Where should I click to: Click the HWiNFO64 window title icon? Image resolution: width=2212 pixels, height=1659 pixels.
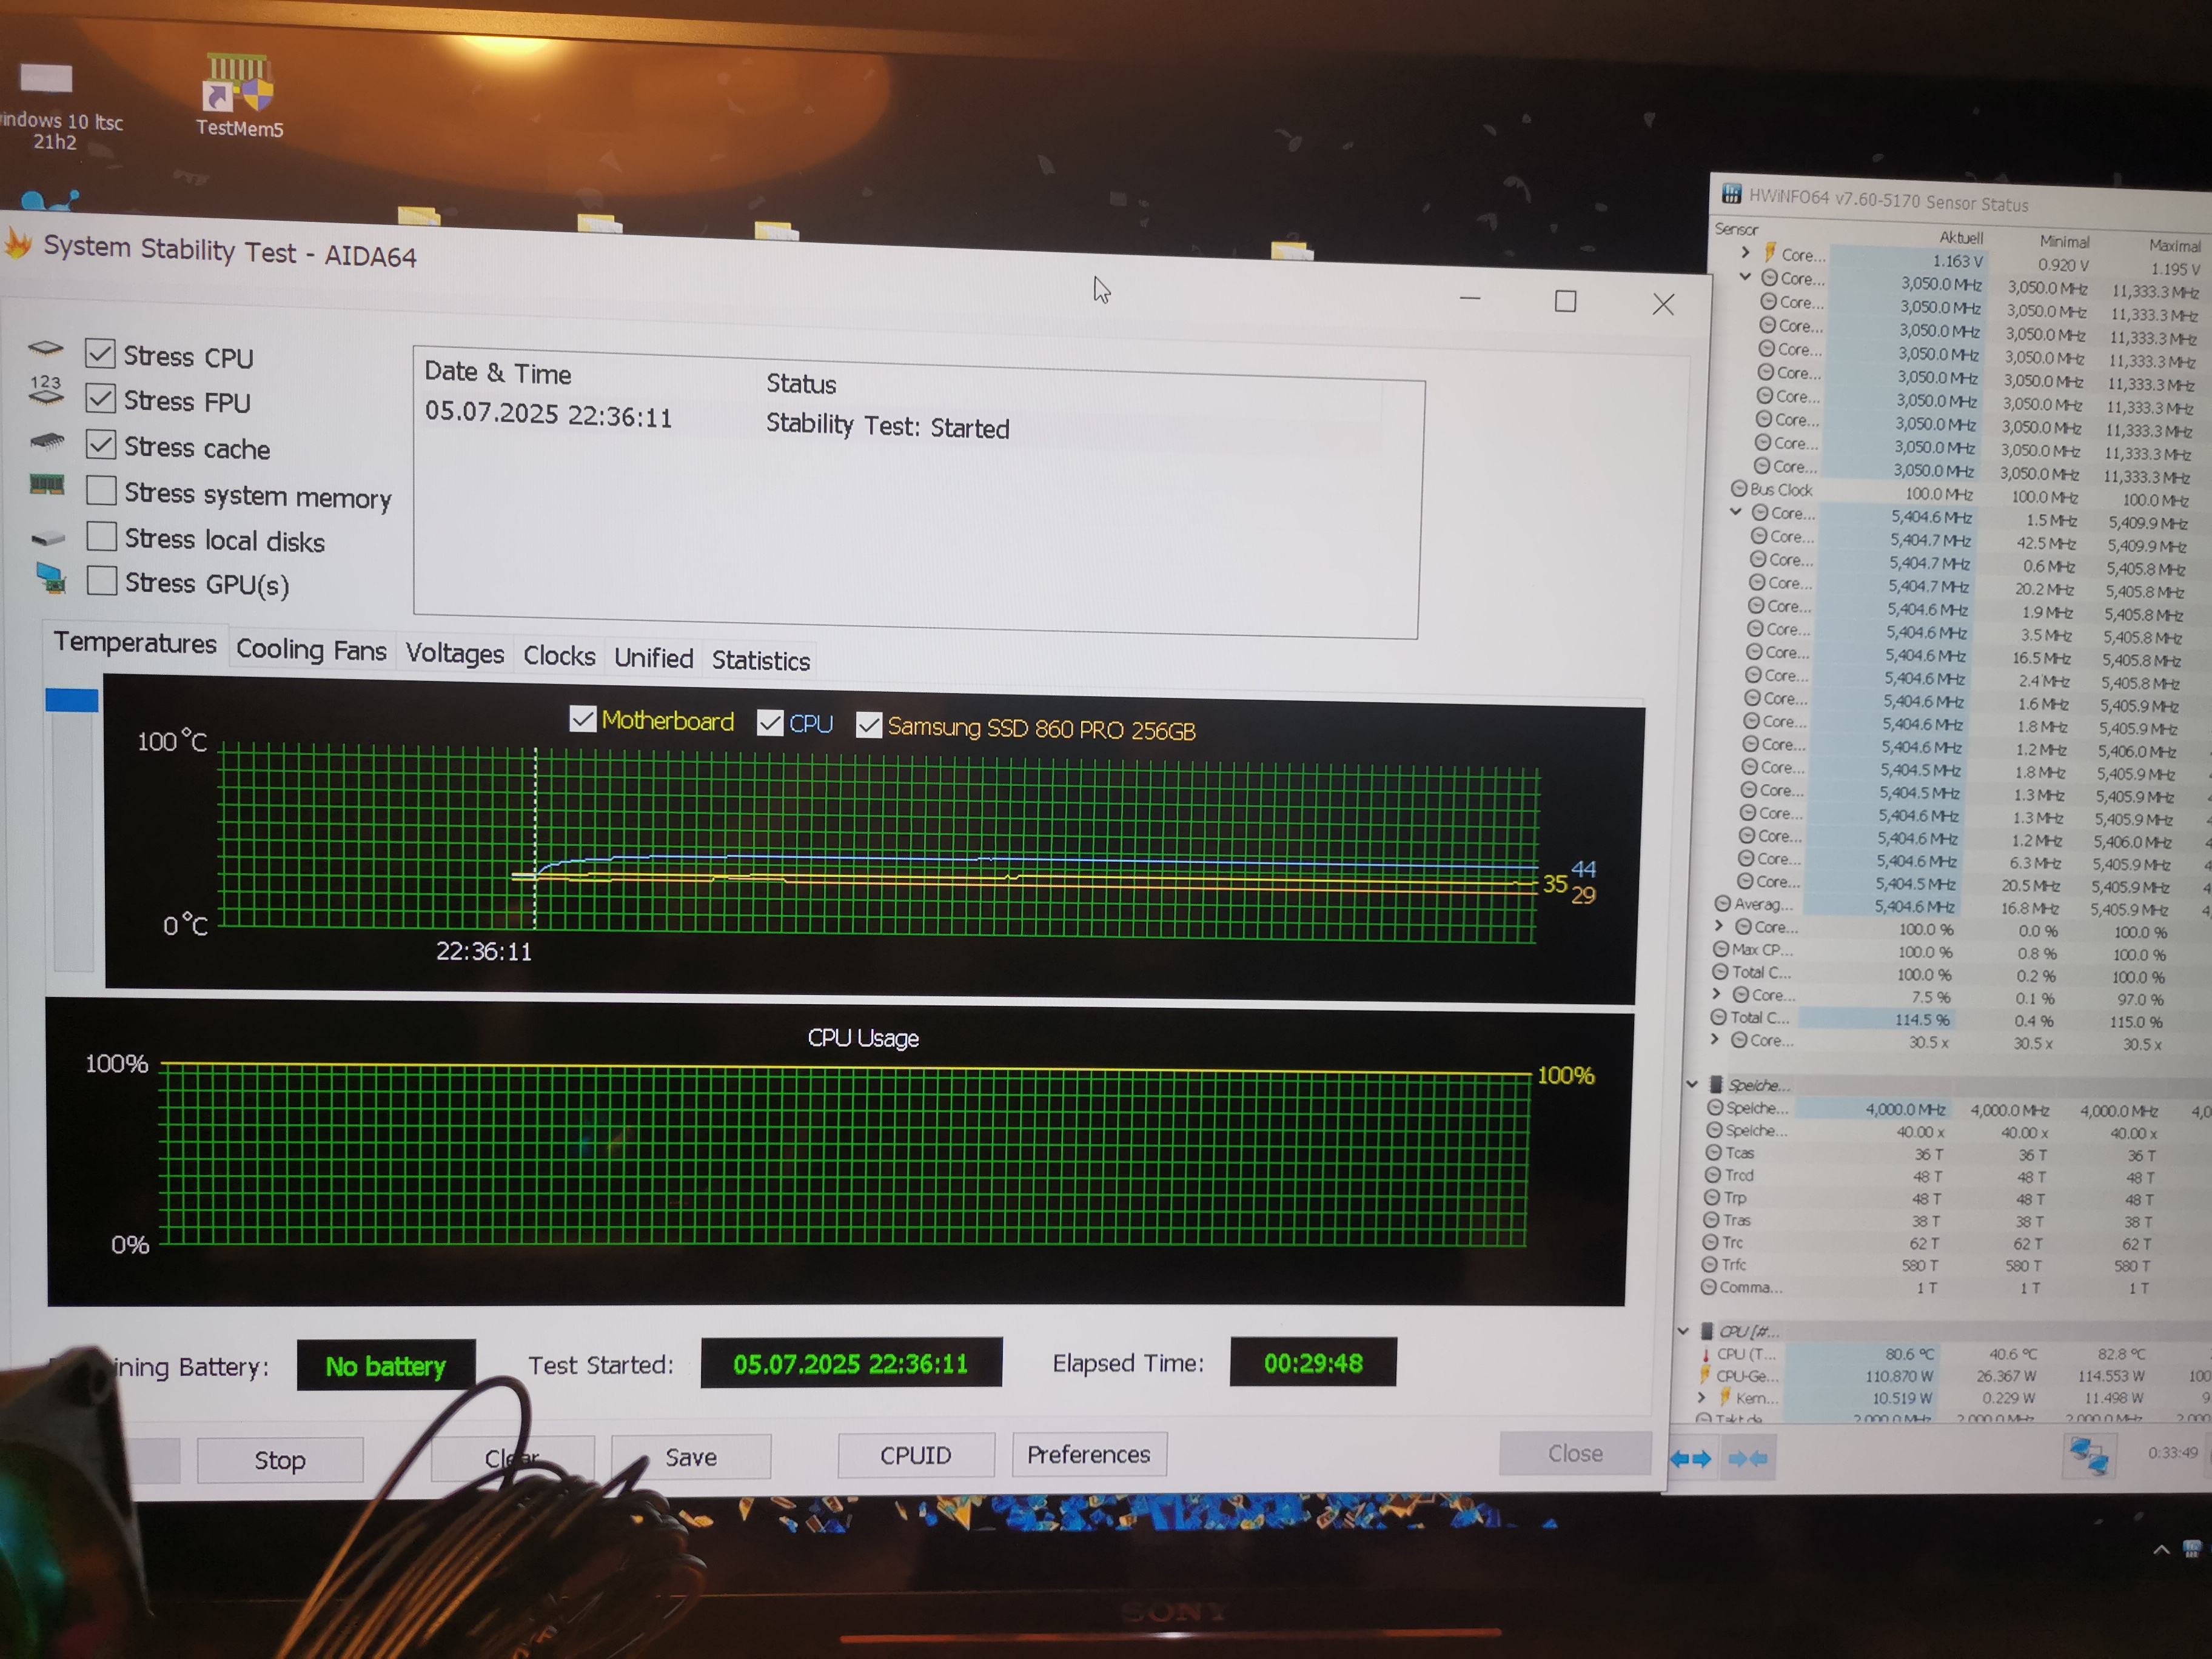tap(1731, 194)
